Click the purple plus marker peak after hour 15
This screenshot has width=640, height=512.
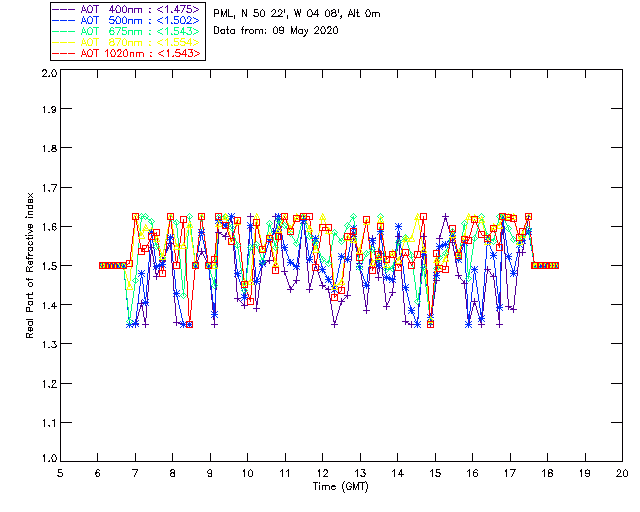[445, 216]
